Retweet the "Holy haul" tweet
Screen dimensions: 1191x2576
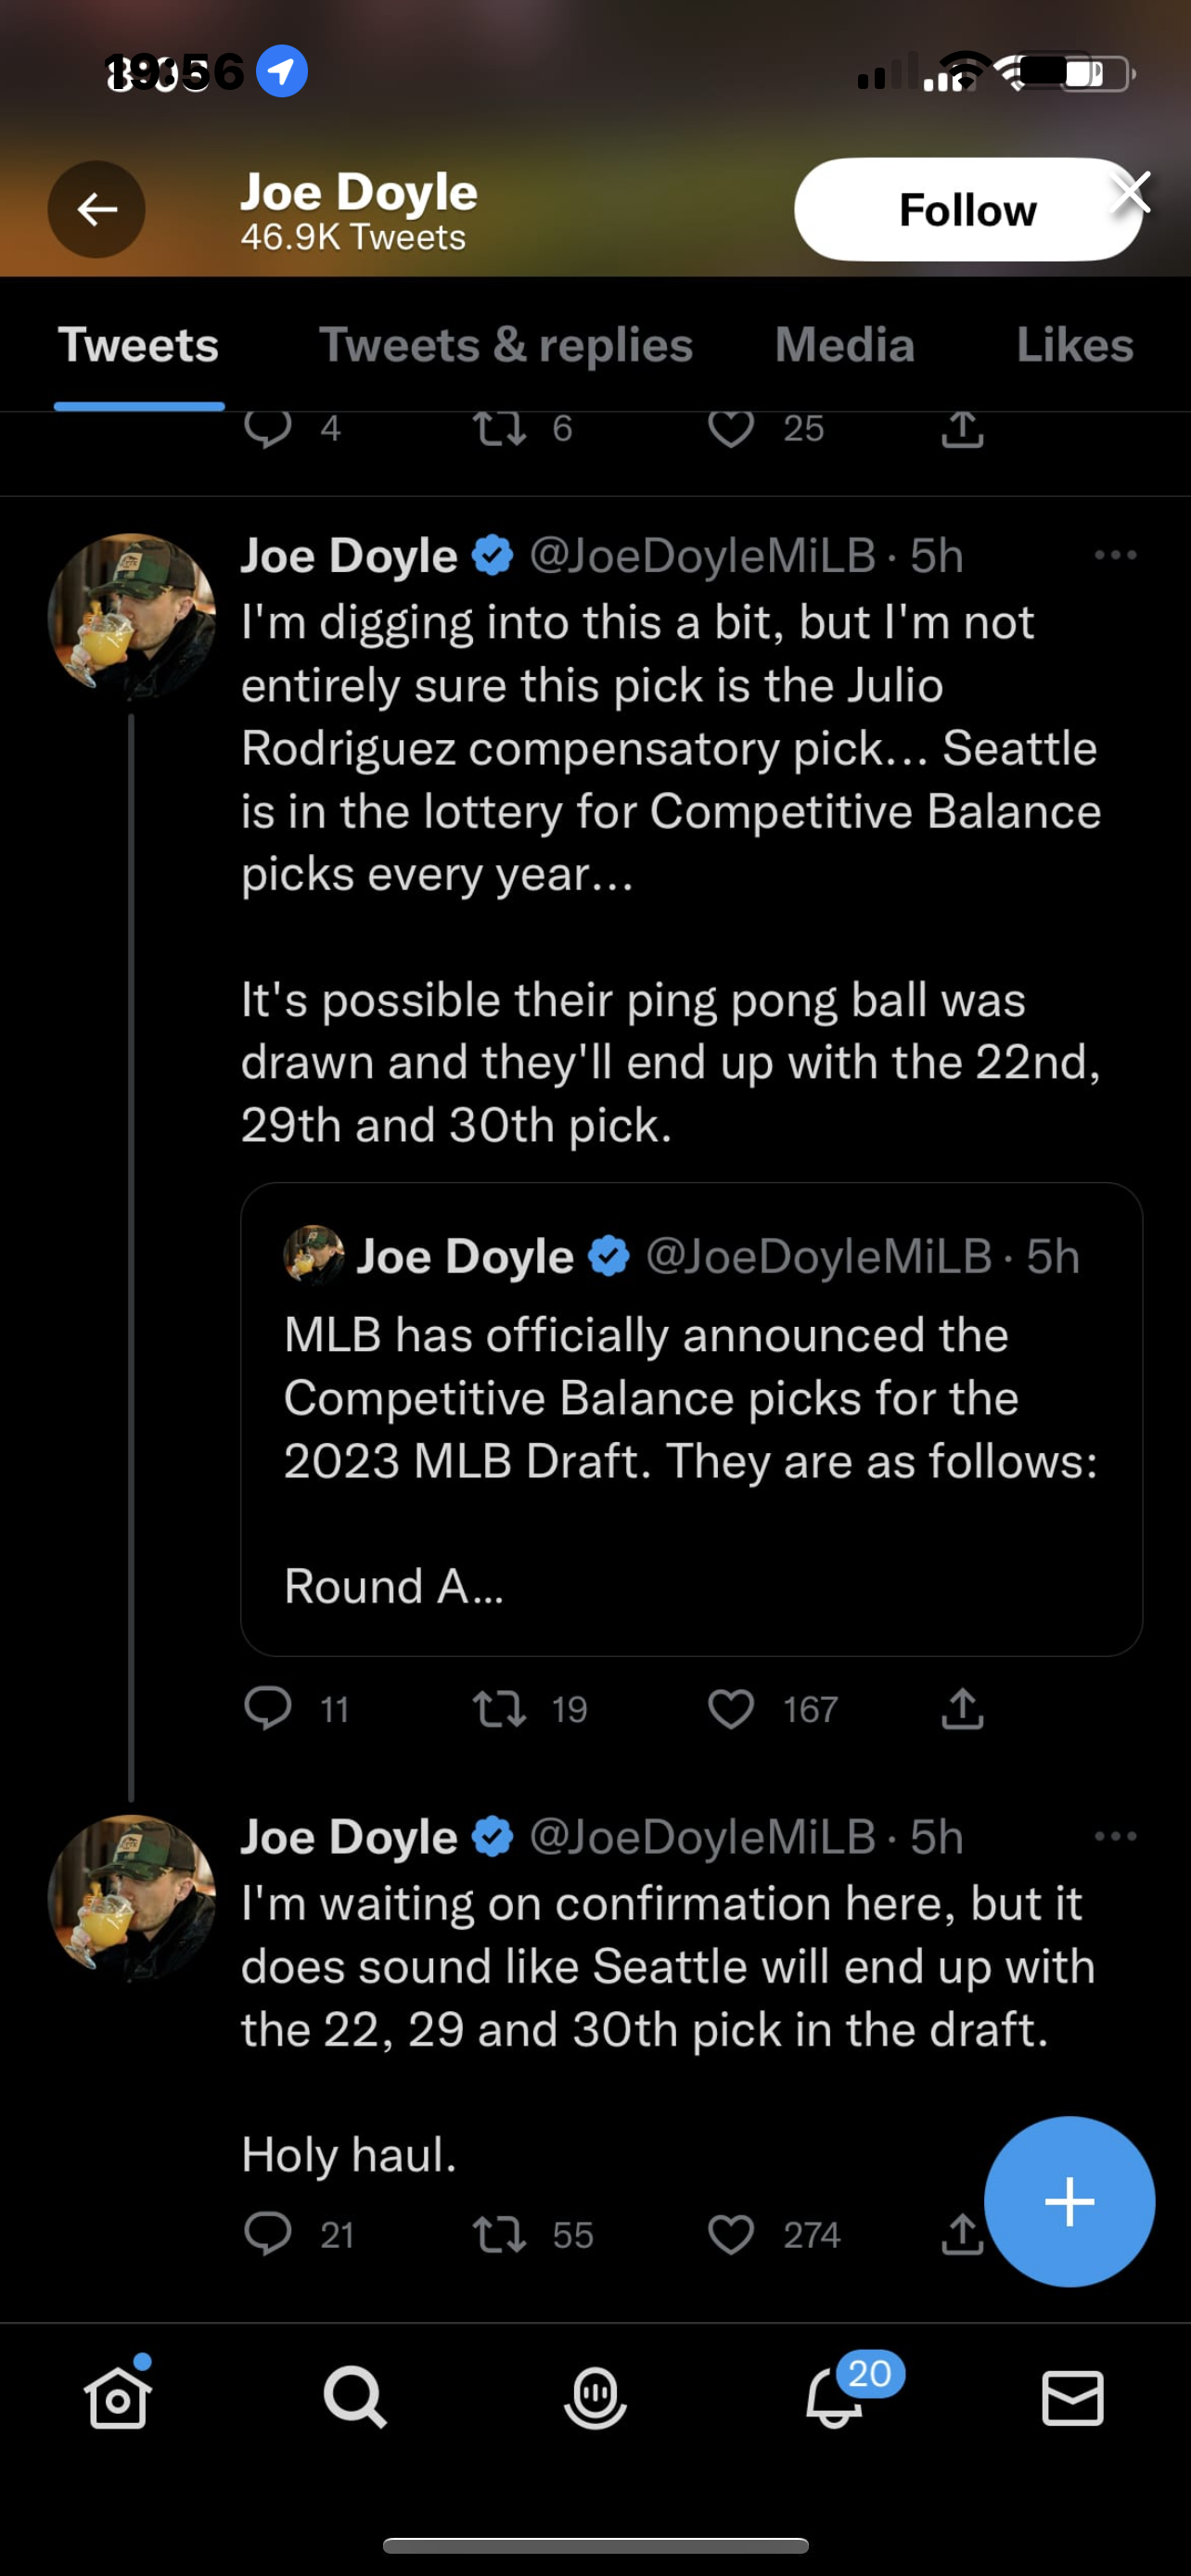pos(499,2234)
